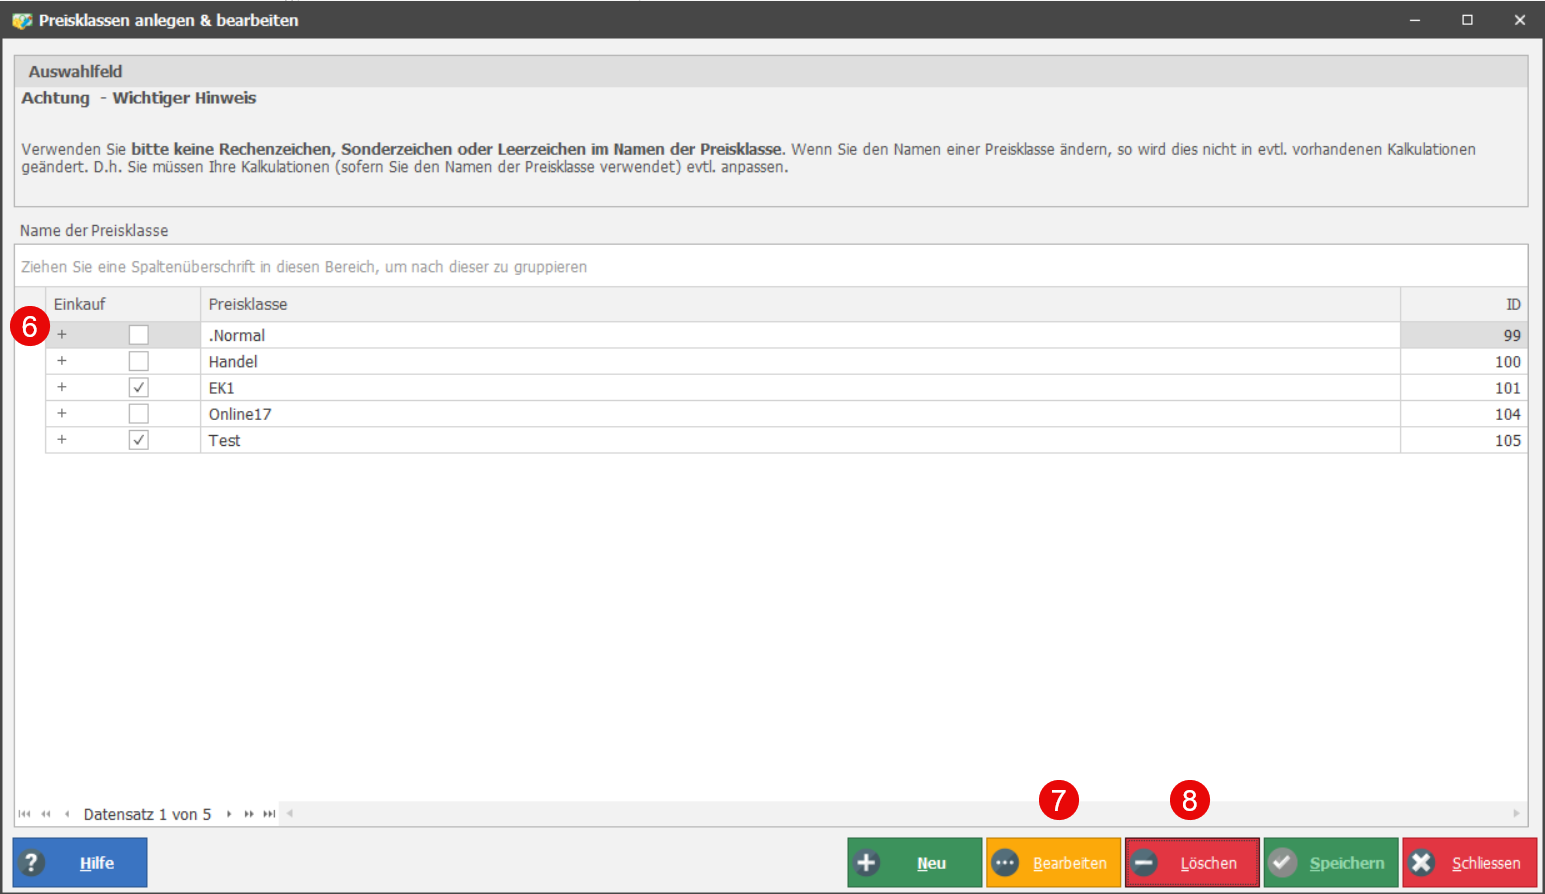The width and height of the screenshot is (1545, 894).
Task: Select the Handel price class cell
Action: click(800, 361)
